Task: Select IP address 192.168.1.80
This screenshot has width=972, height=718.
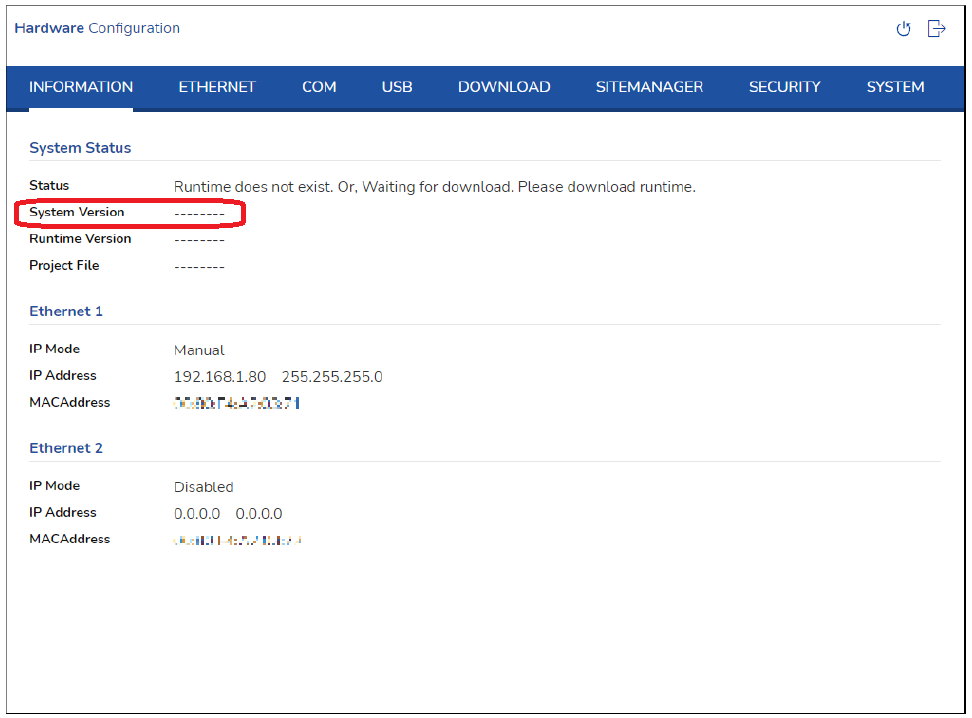Action: 219,377
